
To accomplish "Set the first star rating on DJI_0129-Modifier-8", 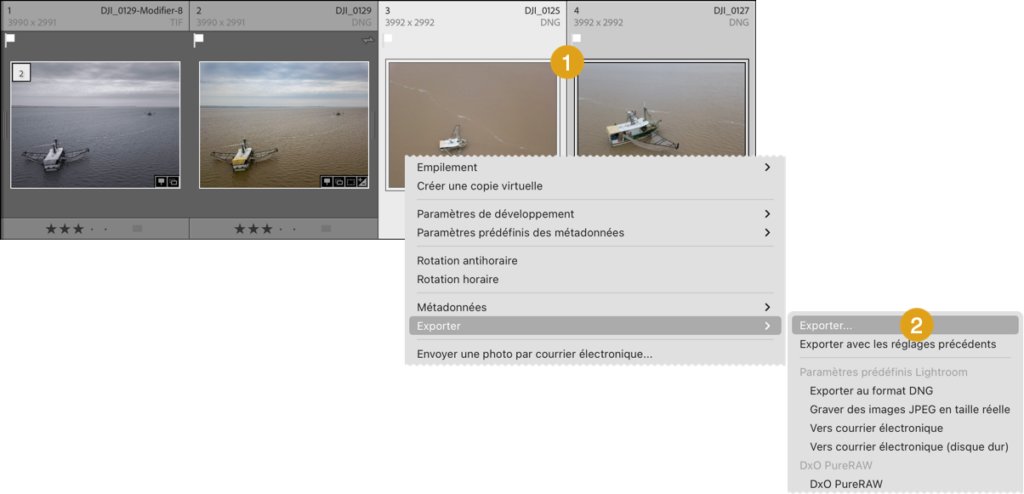I will (x=52, y=229).
